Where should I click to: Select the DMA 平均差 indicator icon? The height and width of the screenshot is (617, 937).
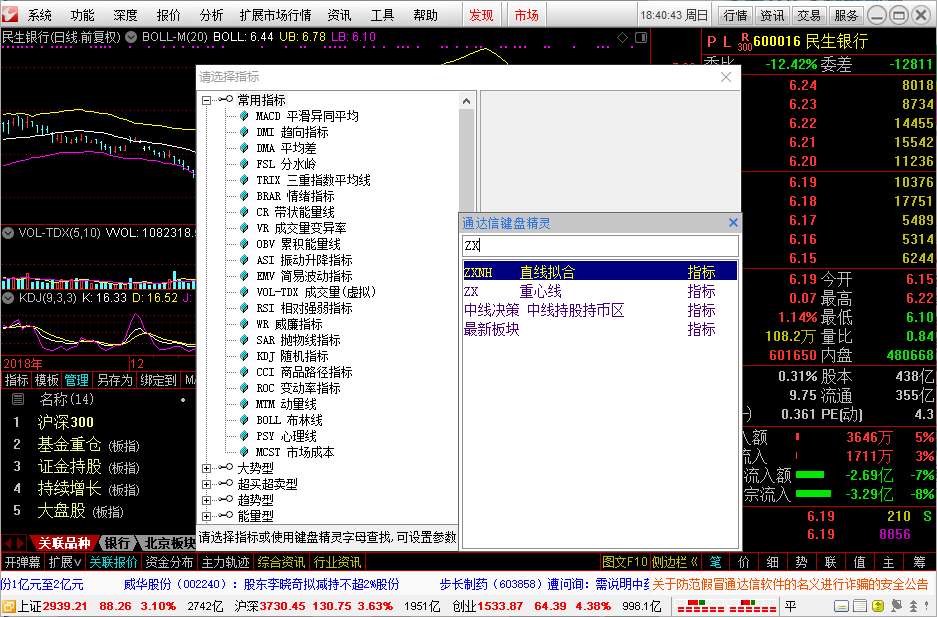[244, 148]
